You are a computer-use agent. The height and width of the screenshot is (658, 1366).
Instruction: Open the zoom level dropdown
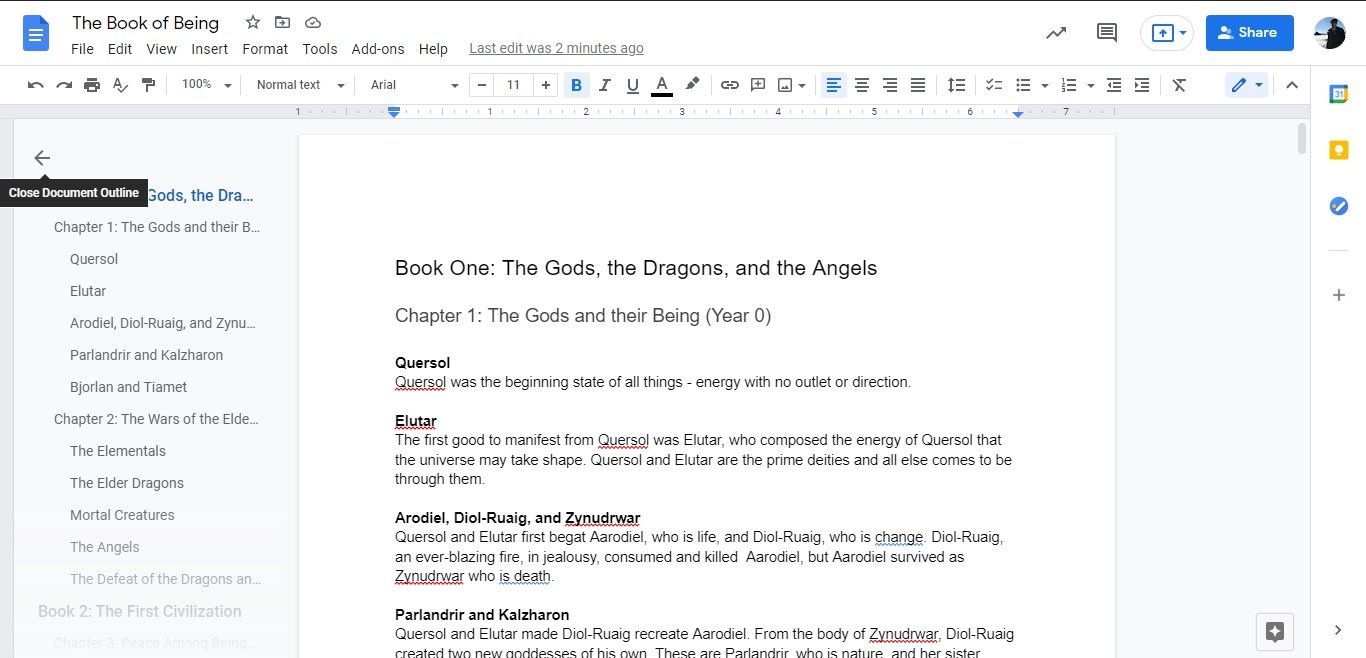click(205, 85)
